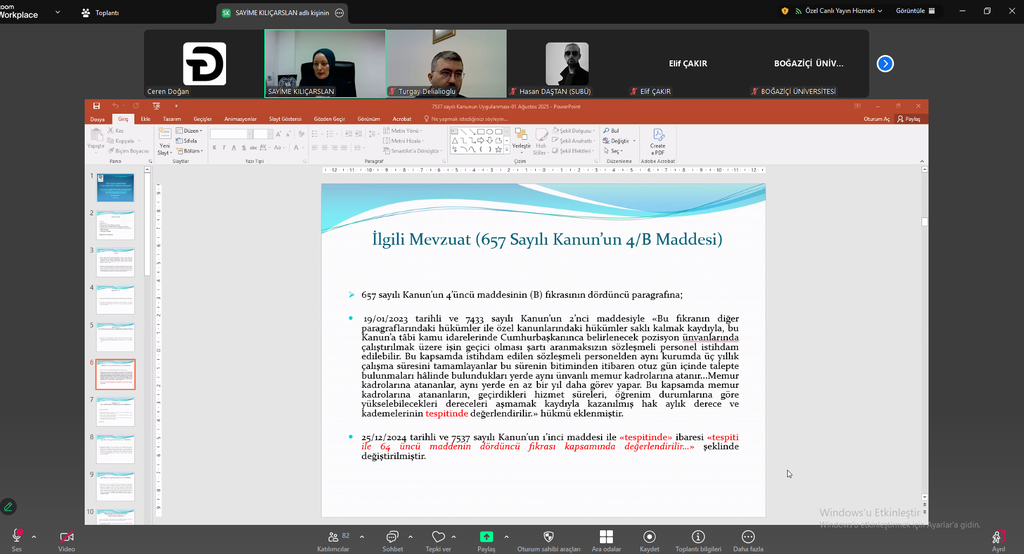
Task: Click the PowerPoint Undo arrow
Action: [116, 106]
